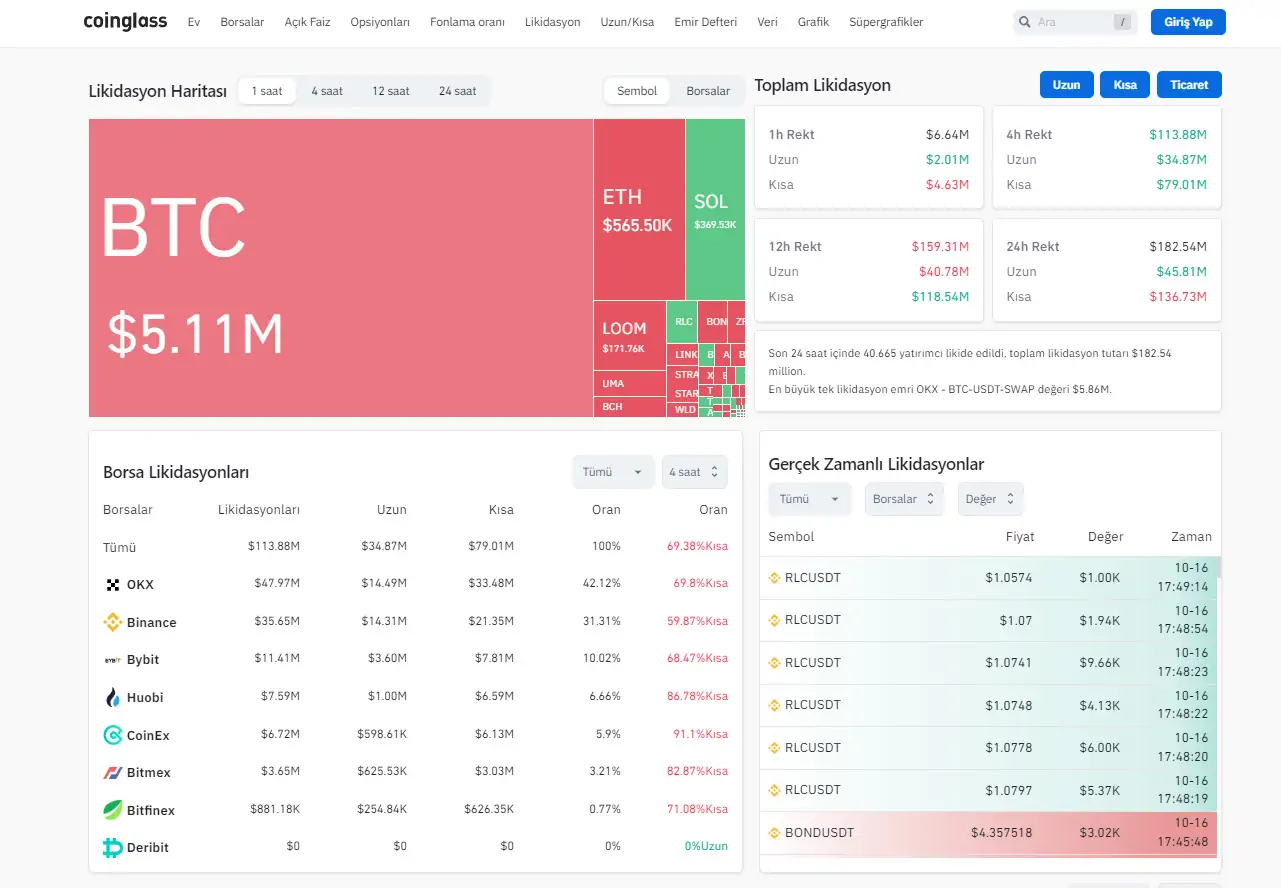Click in the Ara search field
The image size is (1281, 888).
coord(1073,22)
